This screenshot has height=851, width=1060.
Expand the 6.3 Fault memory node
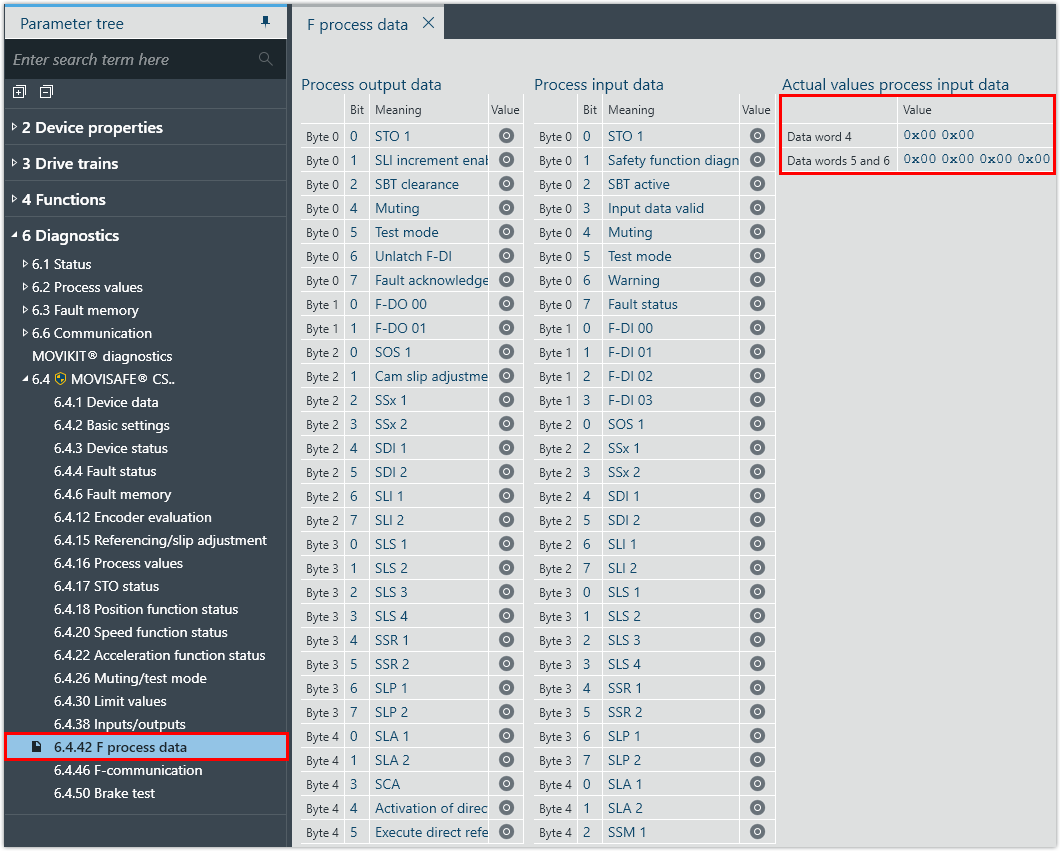tap(25, 310)
